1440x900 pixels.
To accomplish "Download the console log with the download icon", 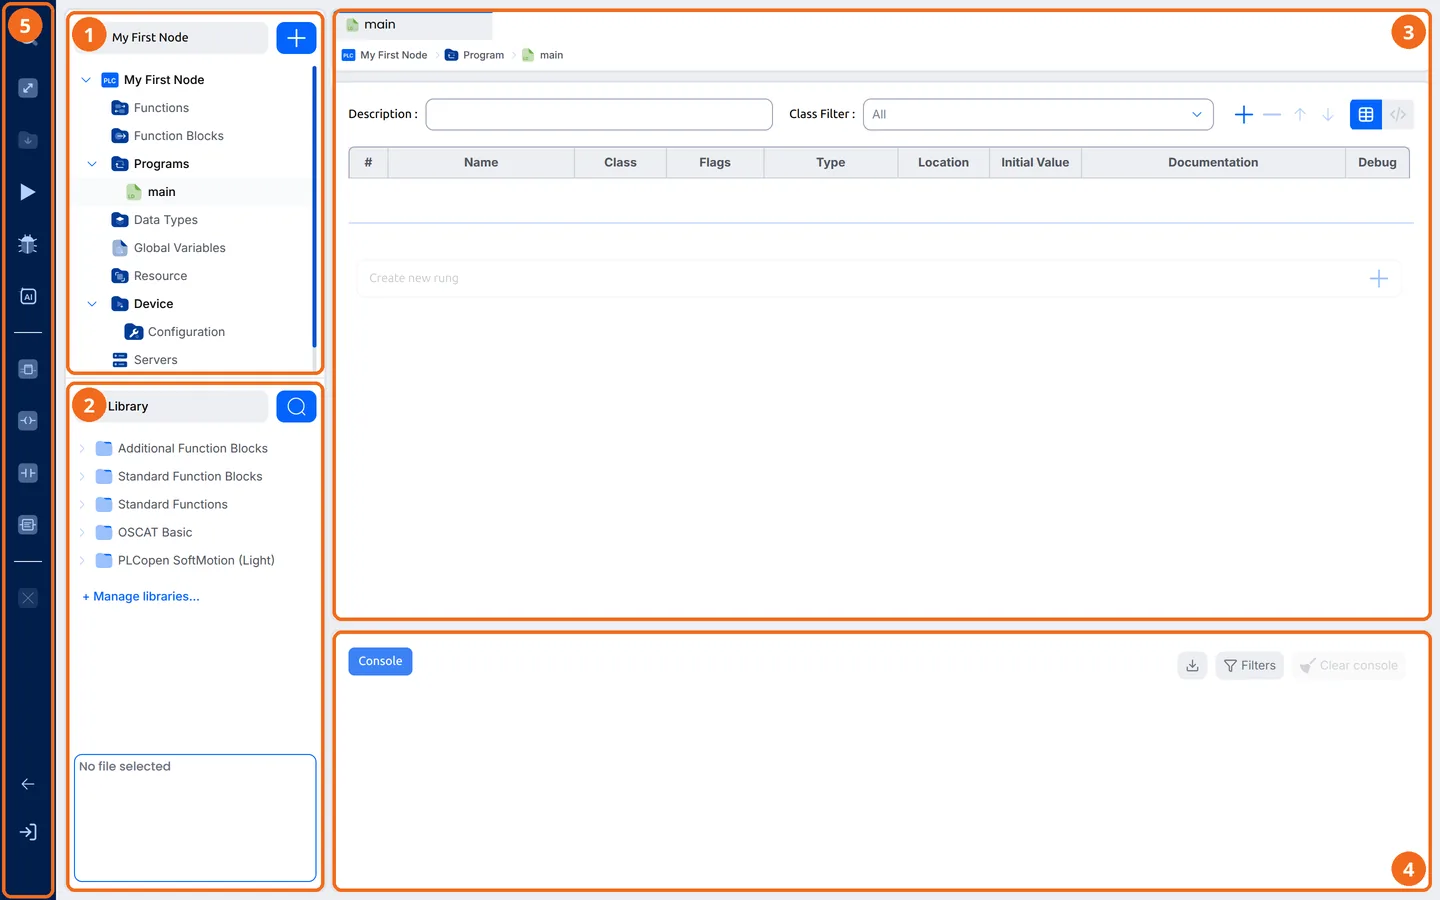I will (1193, 665).
